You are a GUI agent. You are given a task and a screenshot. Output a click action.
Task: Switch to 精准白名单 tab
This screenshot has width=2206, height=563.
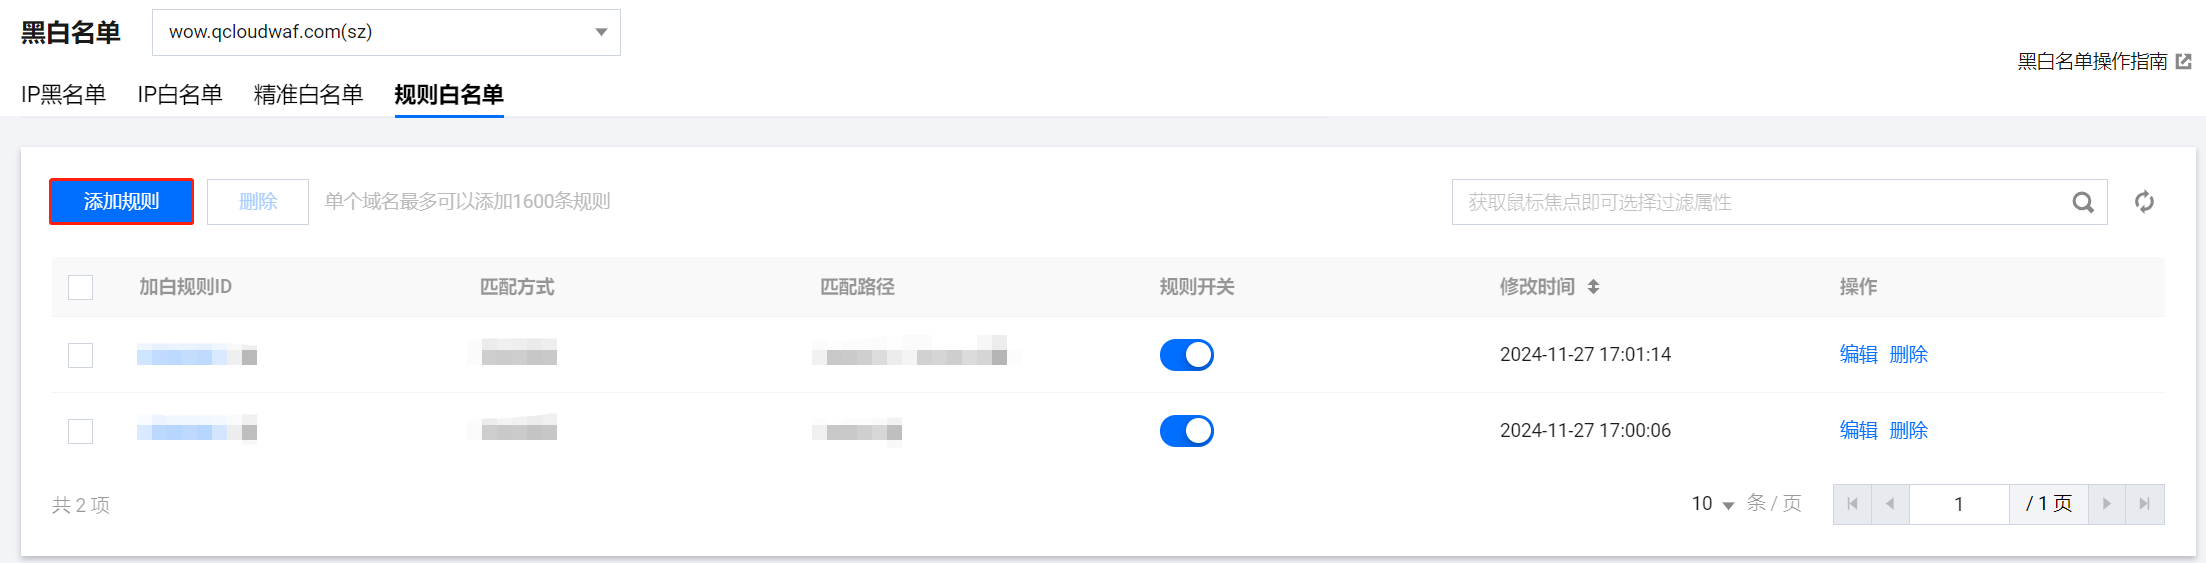(x=308, y=95)
